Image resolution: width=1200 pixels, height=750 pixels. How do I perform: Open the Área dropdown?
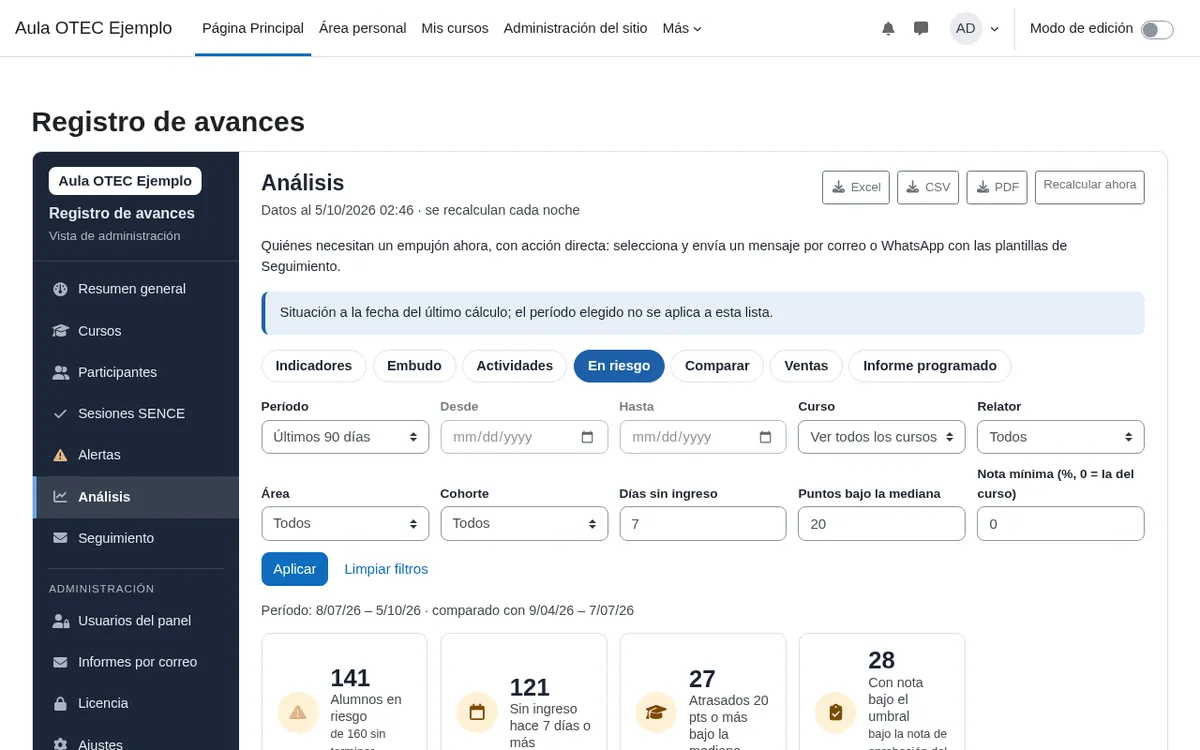tap(345, 524)
